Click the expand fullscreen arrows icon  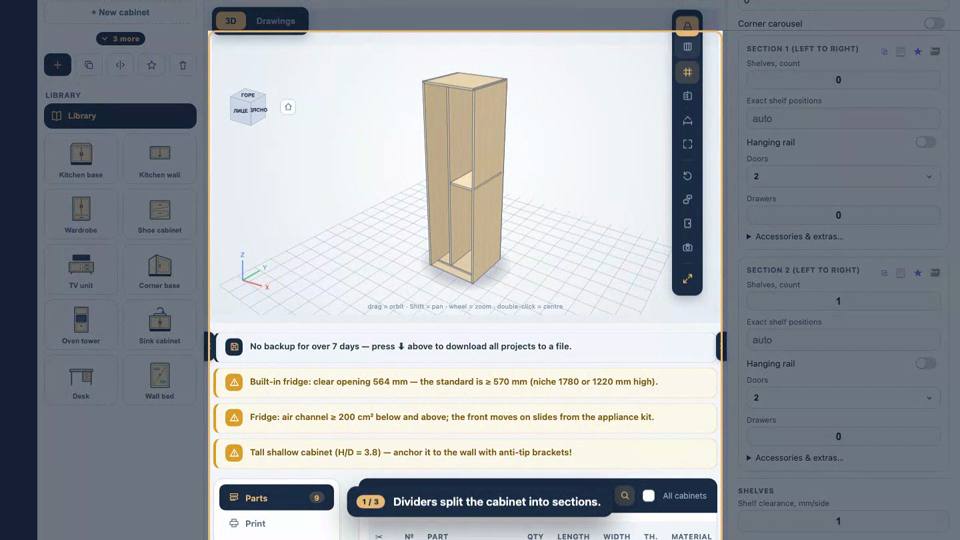pos(687,279)
